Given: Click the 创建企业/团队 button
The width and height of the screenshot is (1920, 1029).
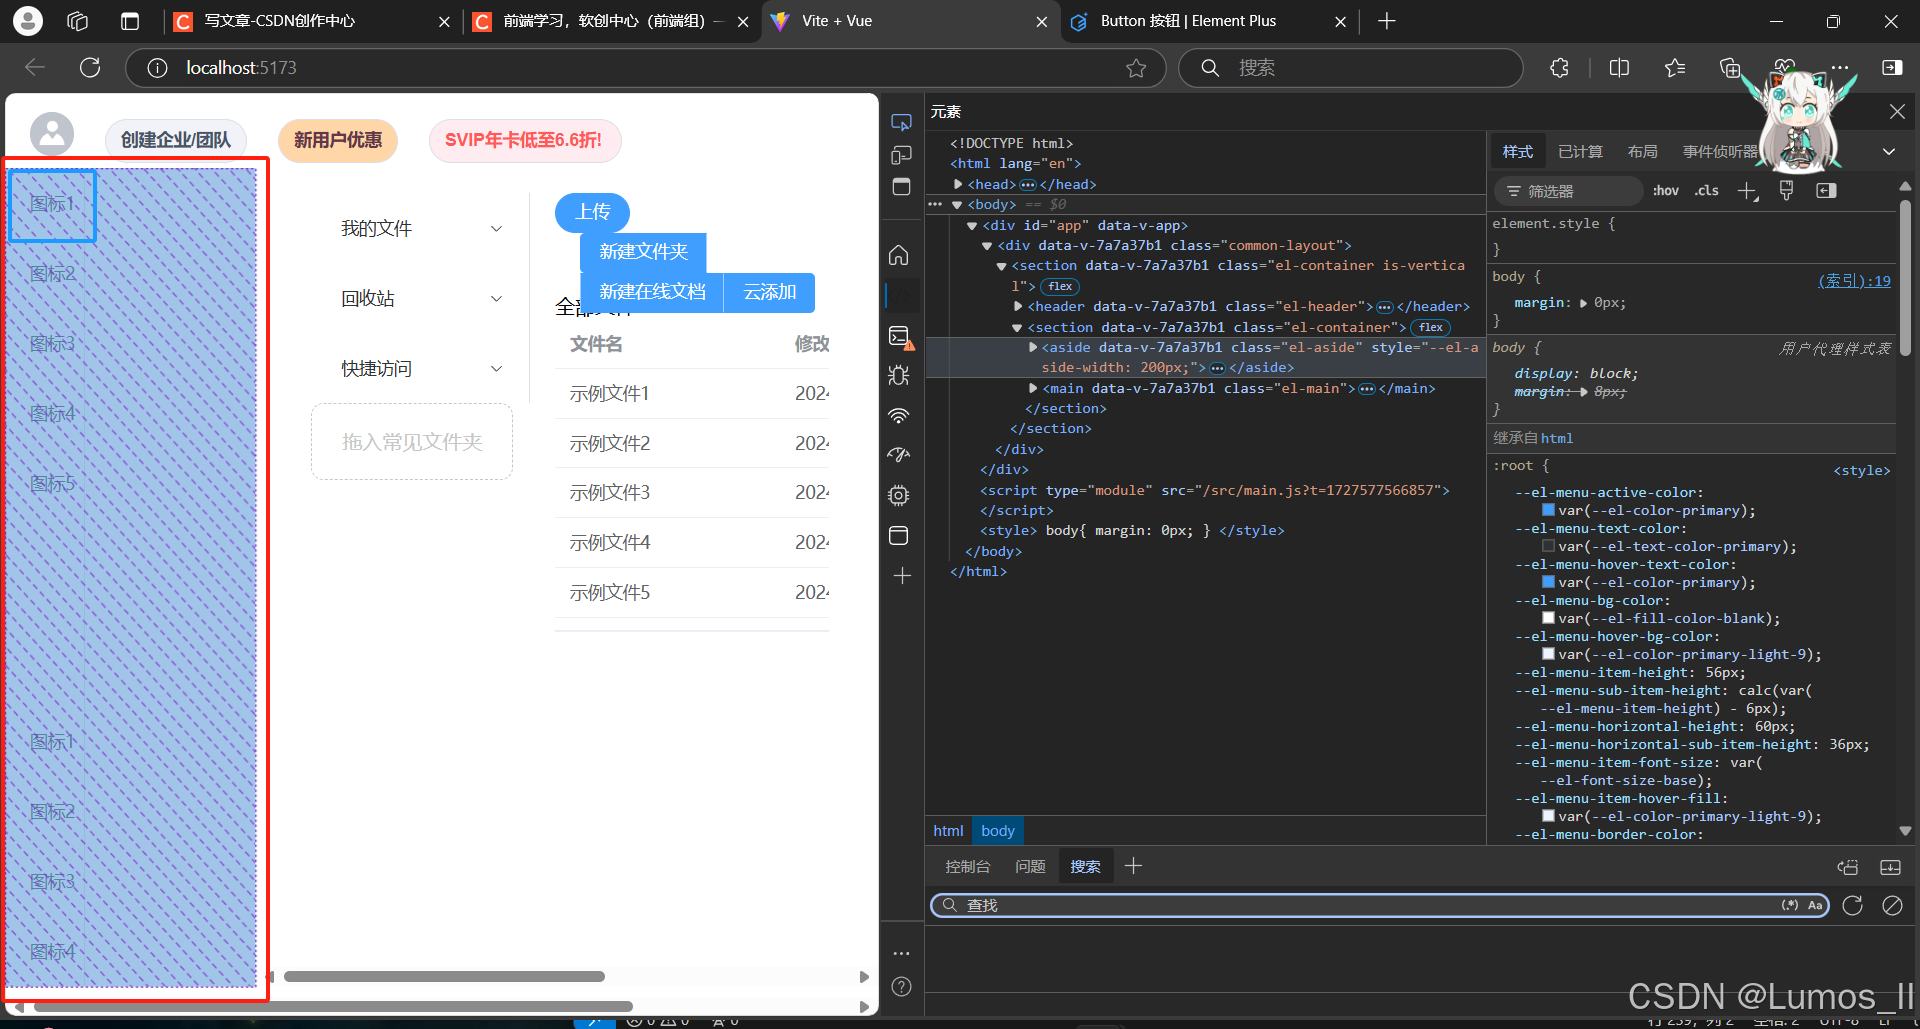Looking at the screenshot, I should click(x=176, y=140).
